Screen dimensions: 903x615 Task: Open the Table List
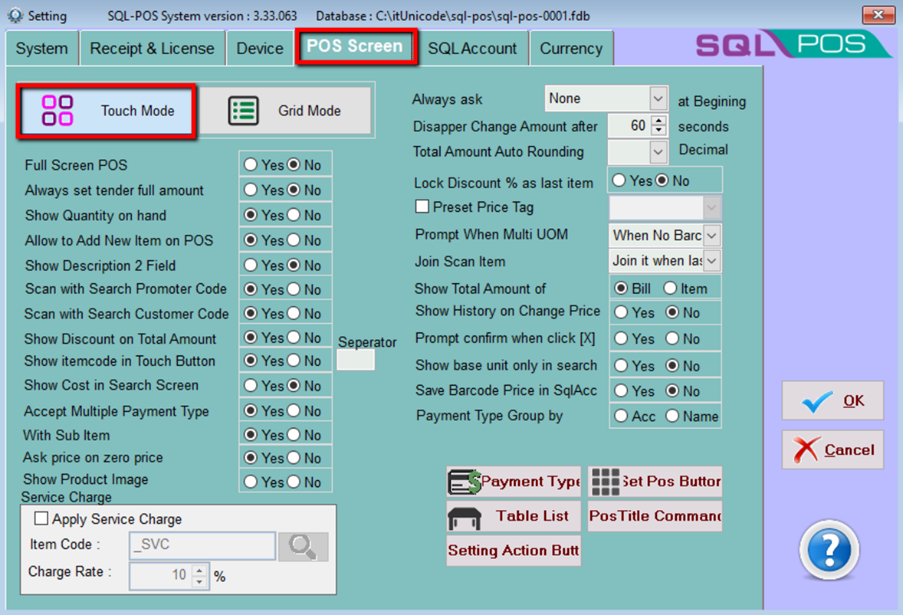tap(514, 517)
